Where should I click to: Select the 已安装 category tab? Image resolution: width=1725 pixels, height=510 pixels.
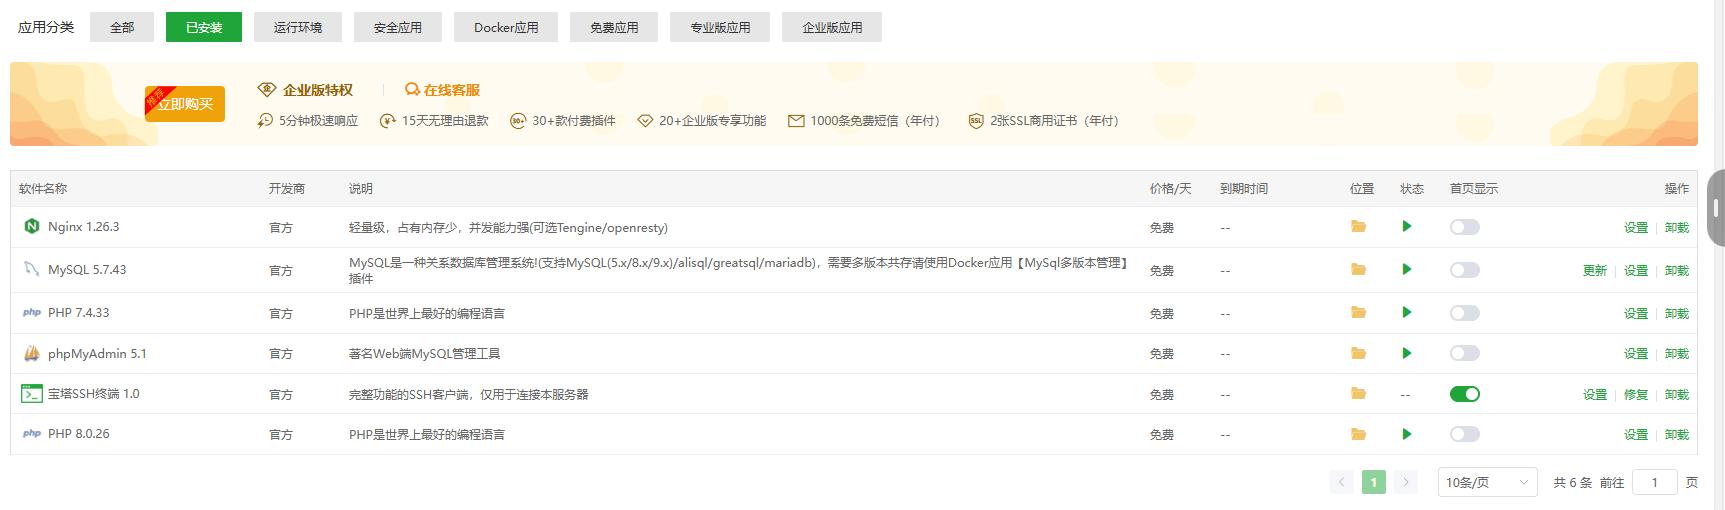[x=204, y=27]
